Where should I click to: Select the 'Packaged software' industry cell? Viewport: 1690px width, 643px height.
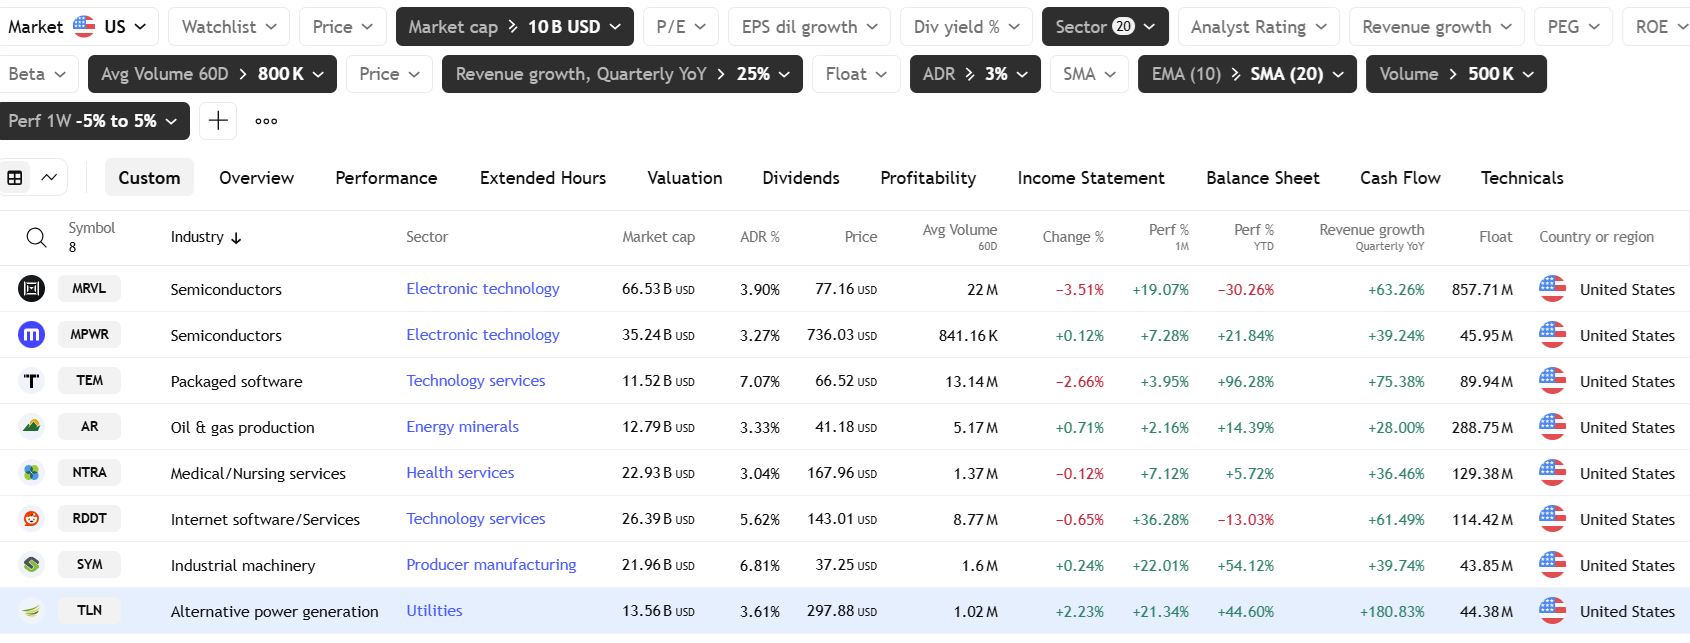[236, 381]
